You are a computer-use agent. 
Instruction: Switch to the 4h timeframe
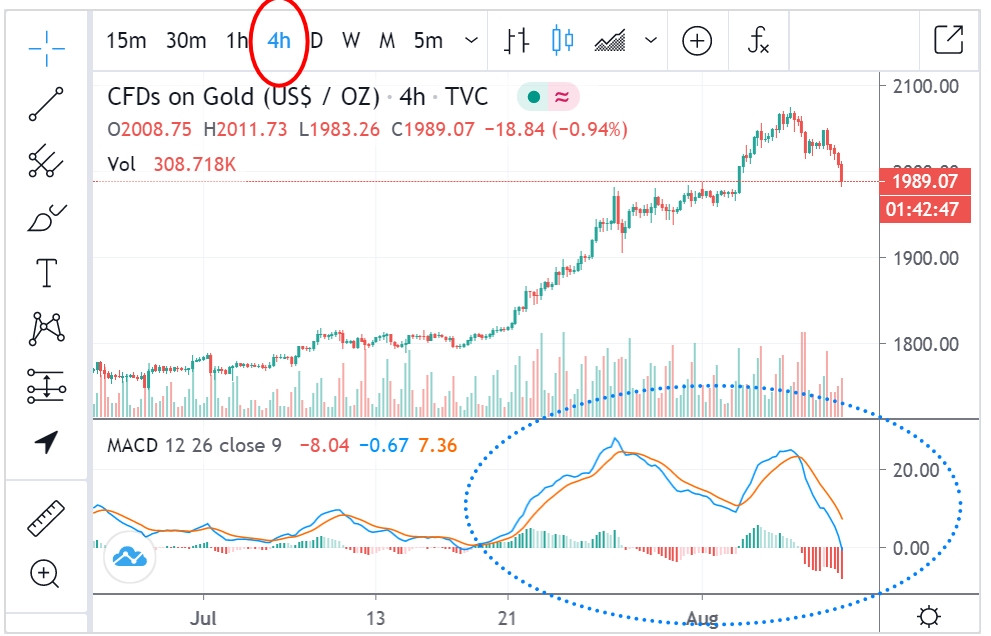[279, 41]
